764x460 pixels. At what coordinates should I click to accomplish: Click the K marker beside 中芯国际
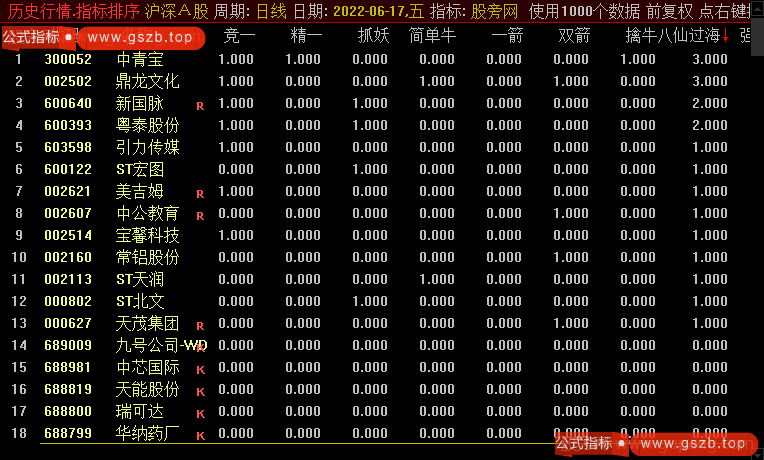pos(200,369)
